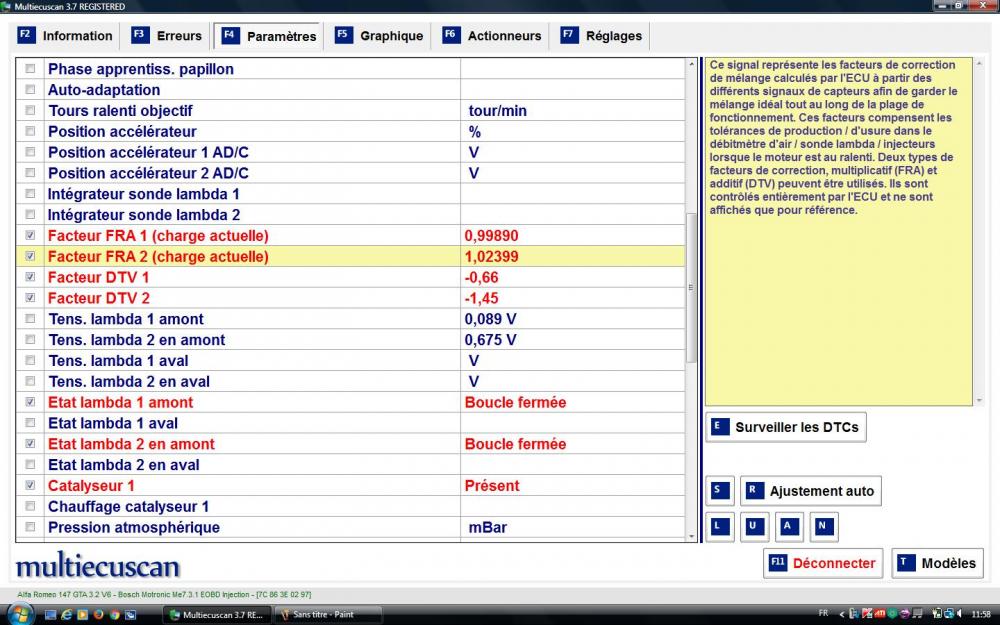
Task: Click the parameter list vertical scrollbar
Action: click(x=691, y=288)
